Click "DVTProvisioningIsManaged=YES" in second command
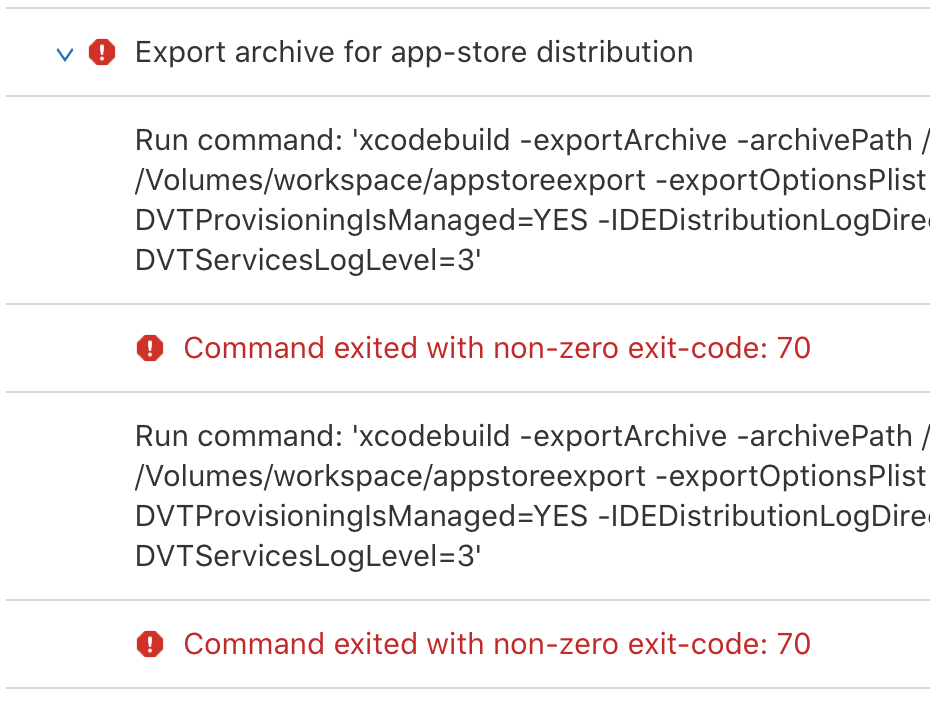The width and height of the screenshot is (930, 702). click(361, 516)
